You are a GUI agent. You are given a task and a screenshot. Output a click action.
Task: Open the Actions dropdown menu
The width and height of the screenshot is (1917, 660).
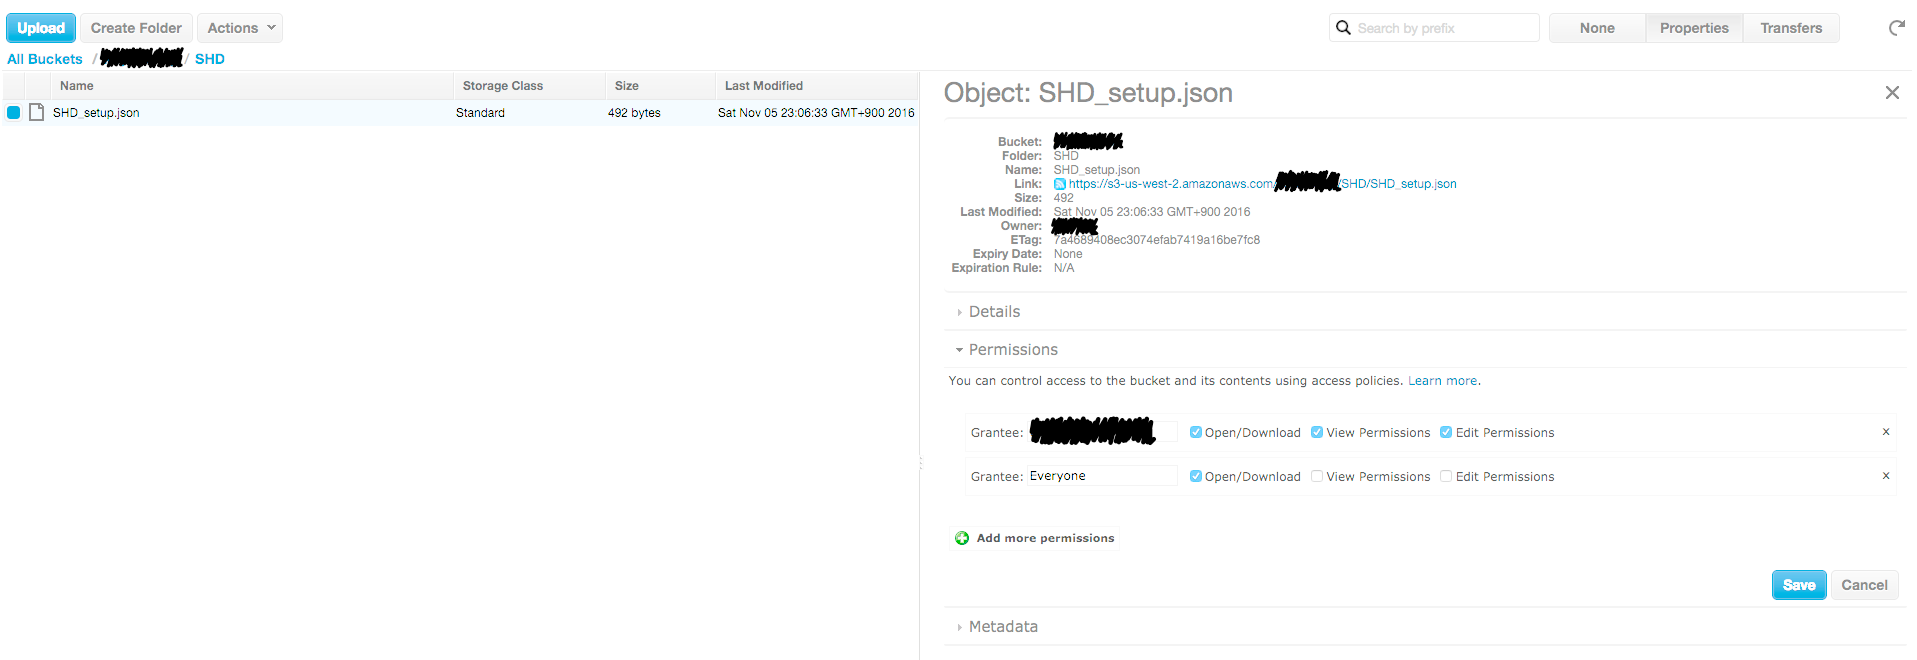[240, 28]
